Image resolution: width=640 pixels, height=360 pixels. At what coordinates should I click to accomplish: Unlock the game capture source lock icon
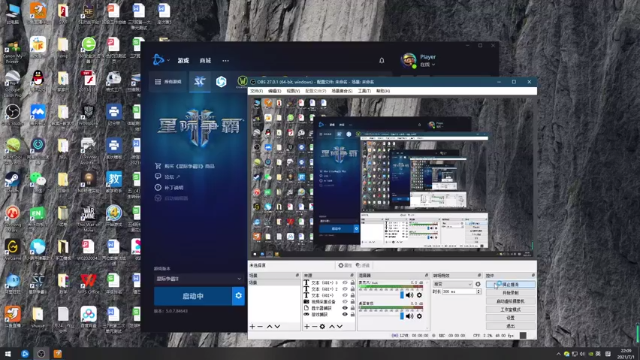click(353, 314)
